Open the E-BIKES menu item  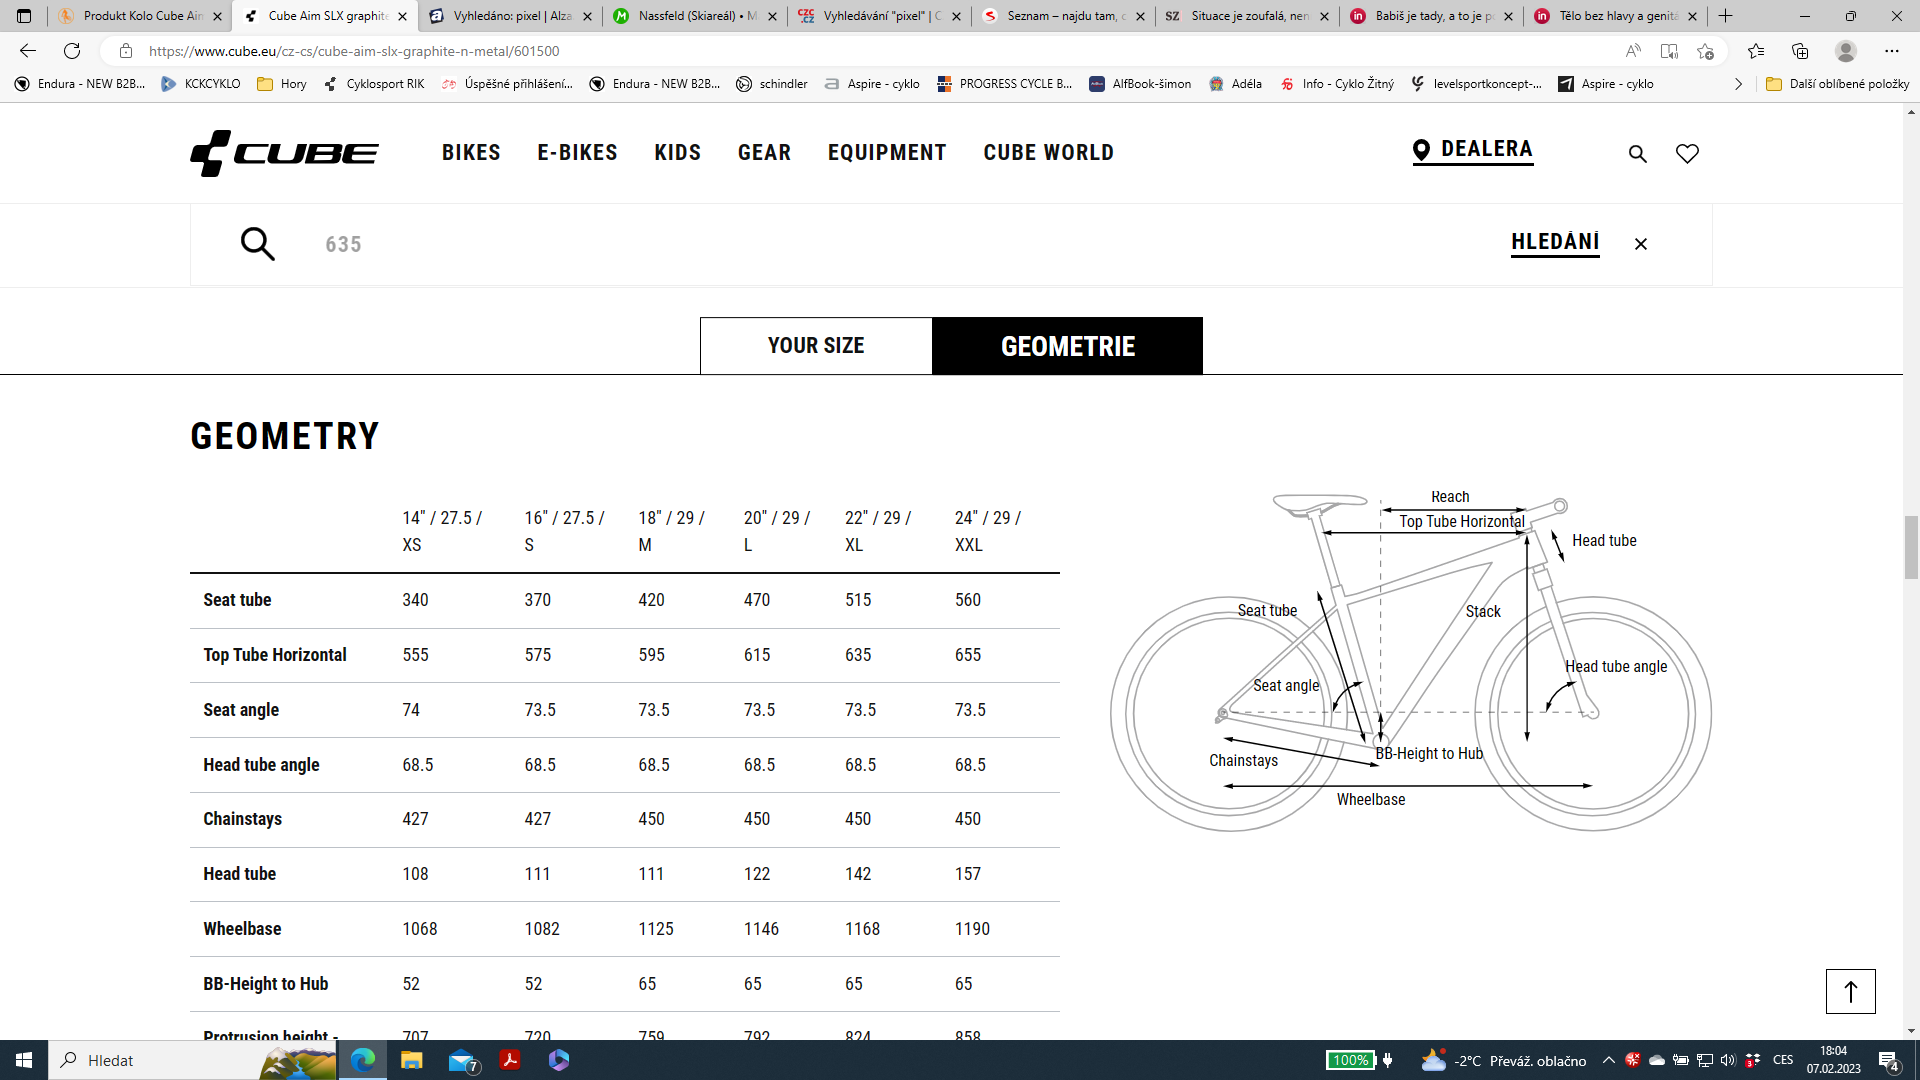tap(577, 153)
